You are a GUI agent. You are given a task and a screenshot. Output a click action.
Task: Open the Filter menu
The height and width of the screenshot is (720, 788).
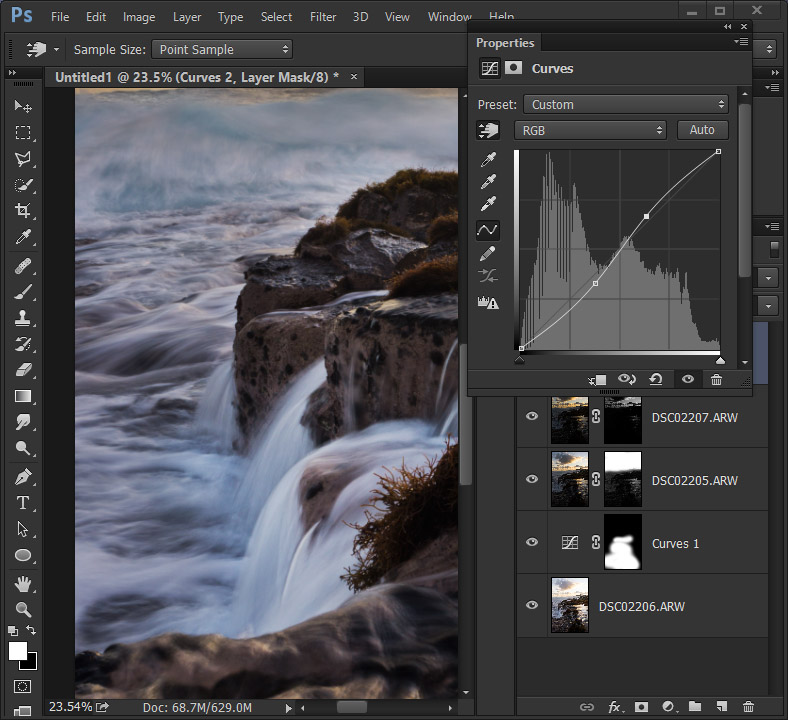323,17
